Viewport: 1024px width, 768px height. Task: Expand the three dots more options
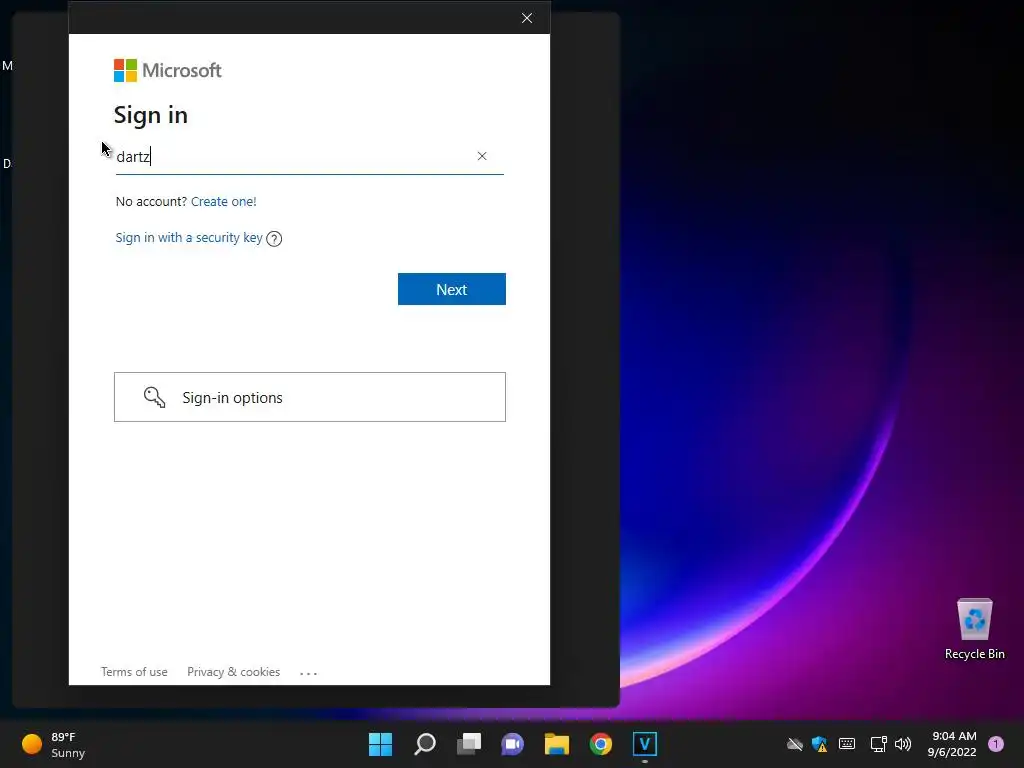(x=308, y=673)
